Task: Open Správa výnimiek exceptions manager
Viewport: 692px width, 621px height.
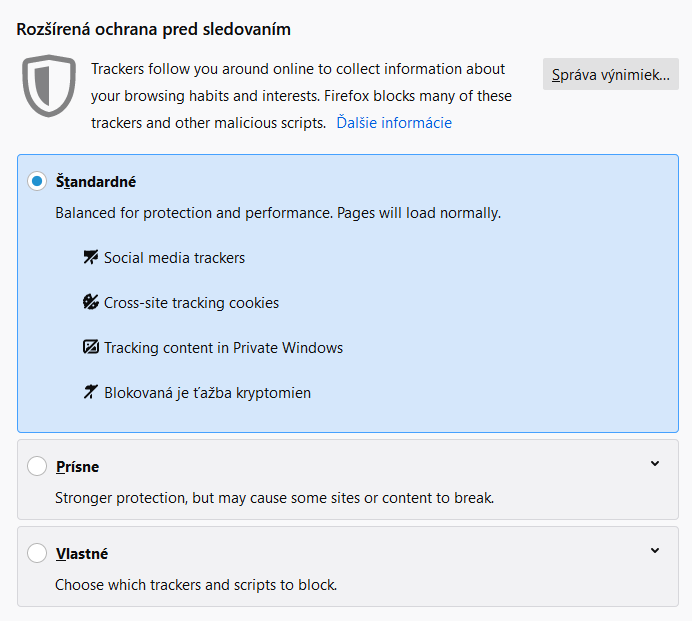Action: tap(610, 74)
